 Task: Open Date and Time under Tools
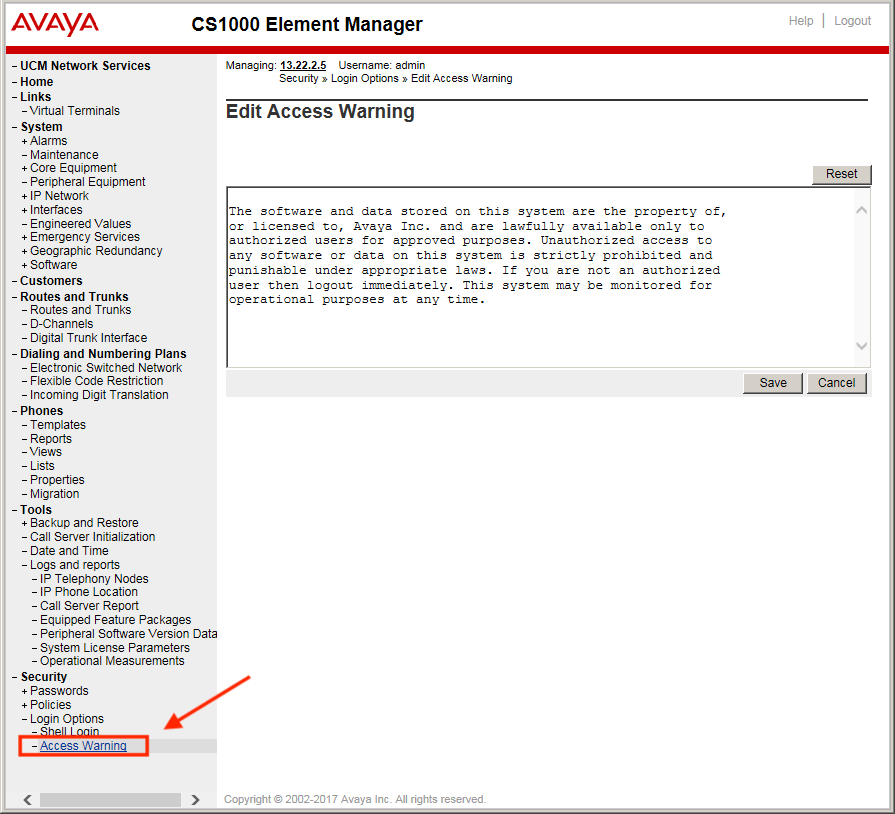click(69, 551)
